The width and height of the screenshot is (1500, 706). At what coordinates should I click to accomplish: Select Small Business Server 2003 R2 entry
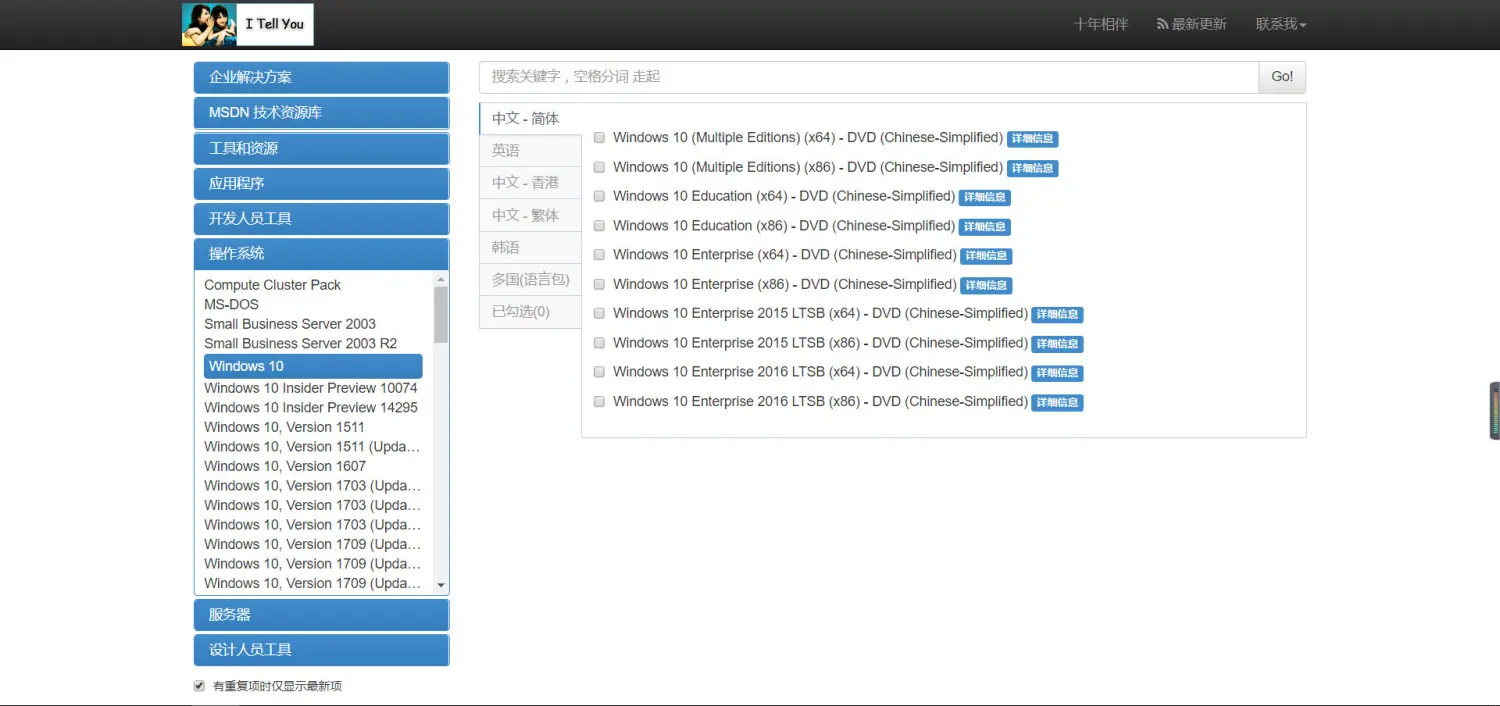click(x=300, y=343)
